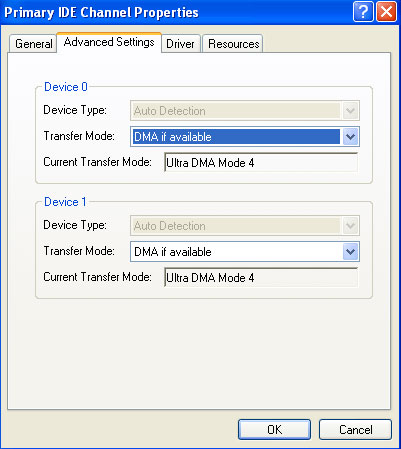Expand Device 1 Transfer Mode dropdown arrow

pyautogui.click(x=350, y=252)
